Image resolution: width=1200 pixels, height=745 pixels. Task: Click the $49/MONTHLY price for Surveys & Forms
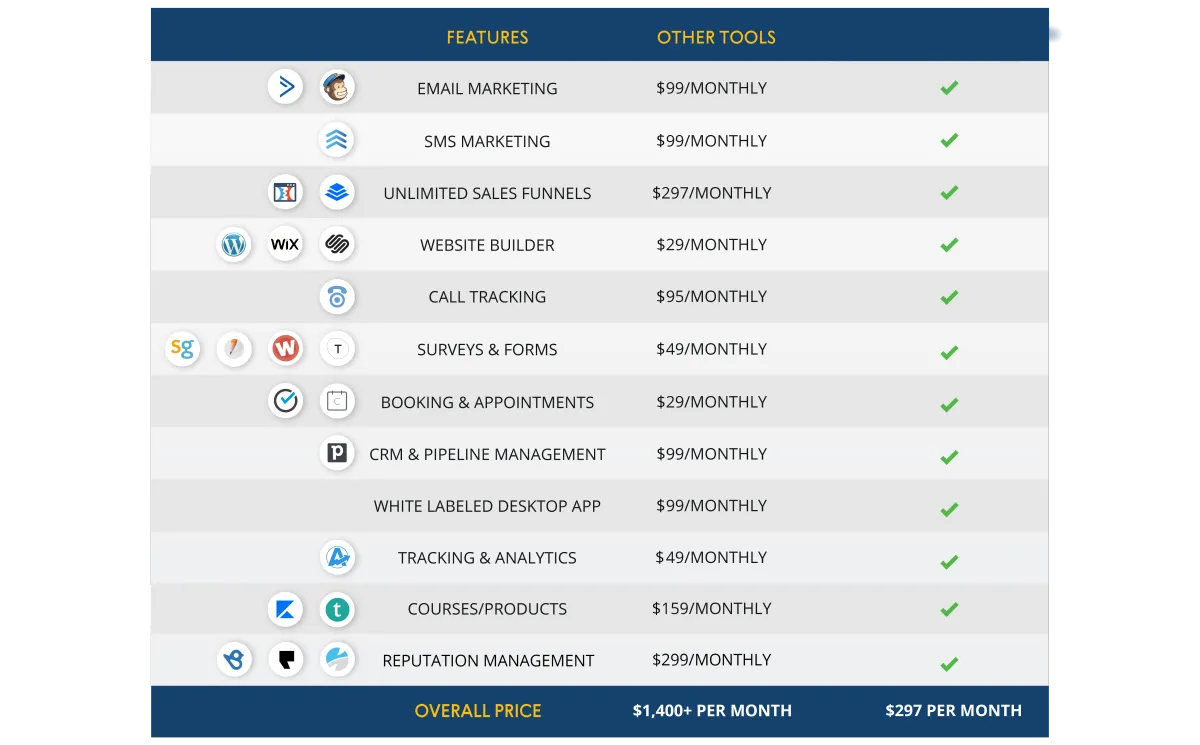point(712,349)
